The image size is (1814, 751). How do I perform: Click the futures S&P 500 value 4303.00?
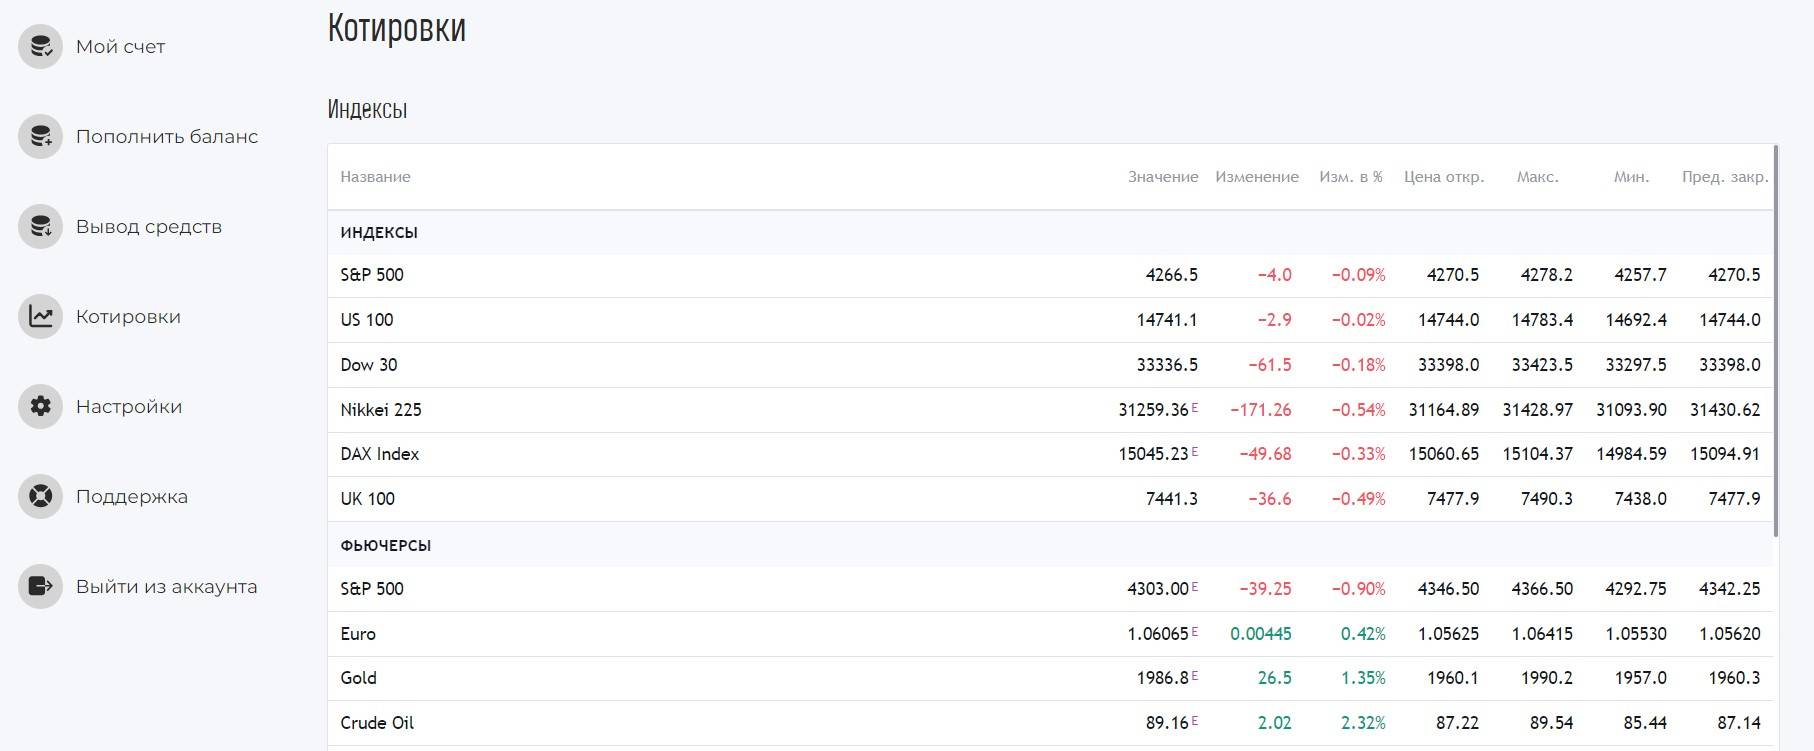[x=1158, y=589]
